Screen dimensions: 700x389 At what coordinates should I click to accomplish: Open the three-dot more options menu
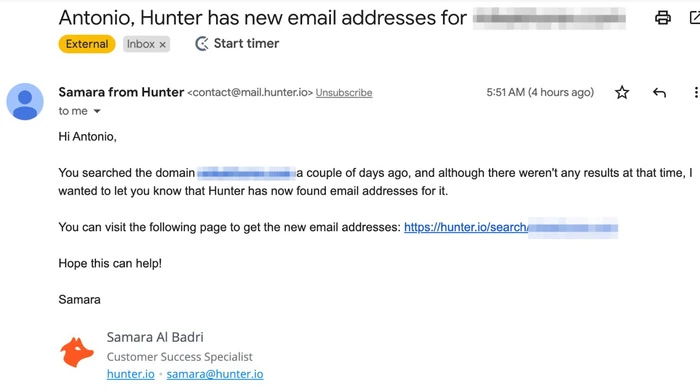pos(696,92)
